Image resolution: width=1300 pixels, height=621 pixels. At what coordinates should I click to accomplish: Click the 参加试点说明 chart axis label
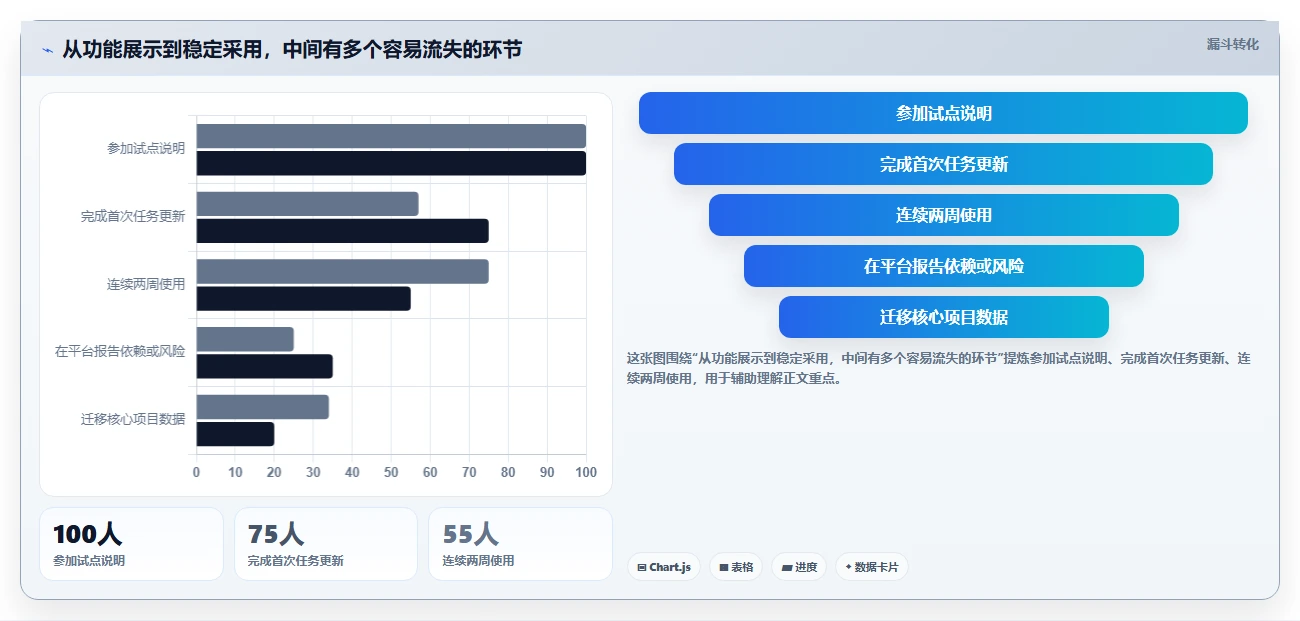pos(146,148)
